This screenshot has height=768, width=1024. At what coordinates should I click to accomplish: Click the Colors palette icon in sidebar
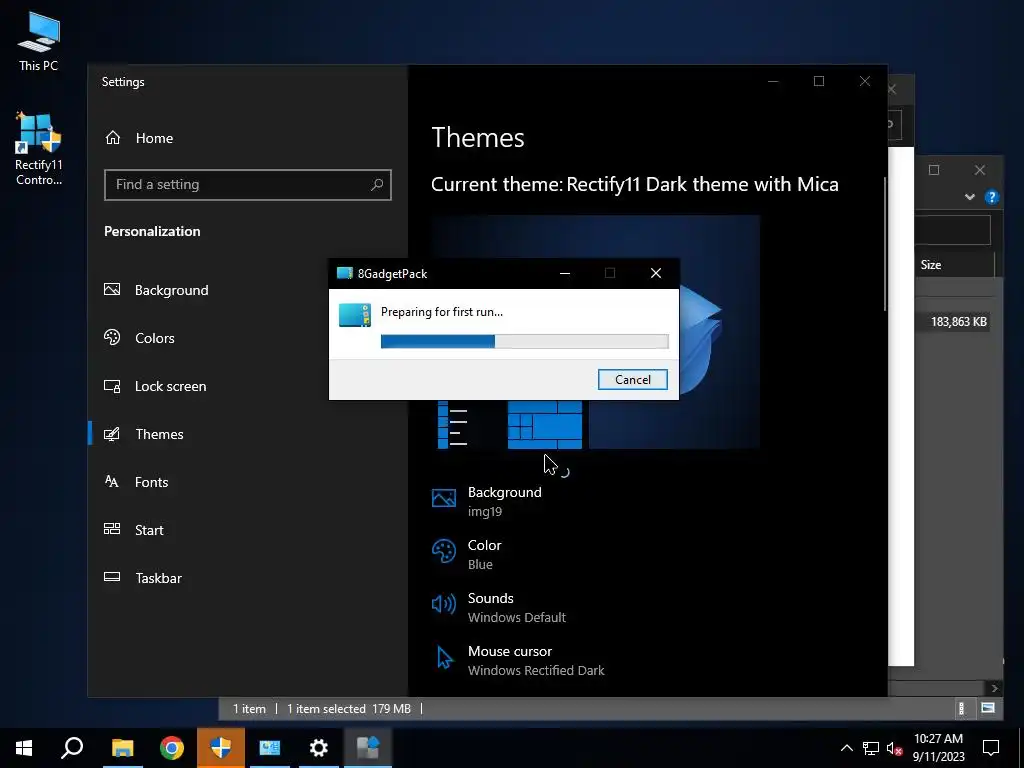pos(112,337)
